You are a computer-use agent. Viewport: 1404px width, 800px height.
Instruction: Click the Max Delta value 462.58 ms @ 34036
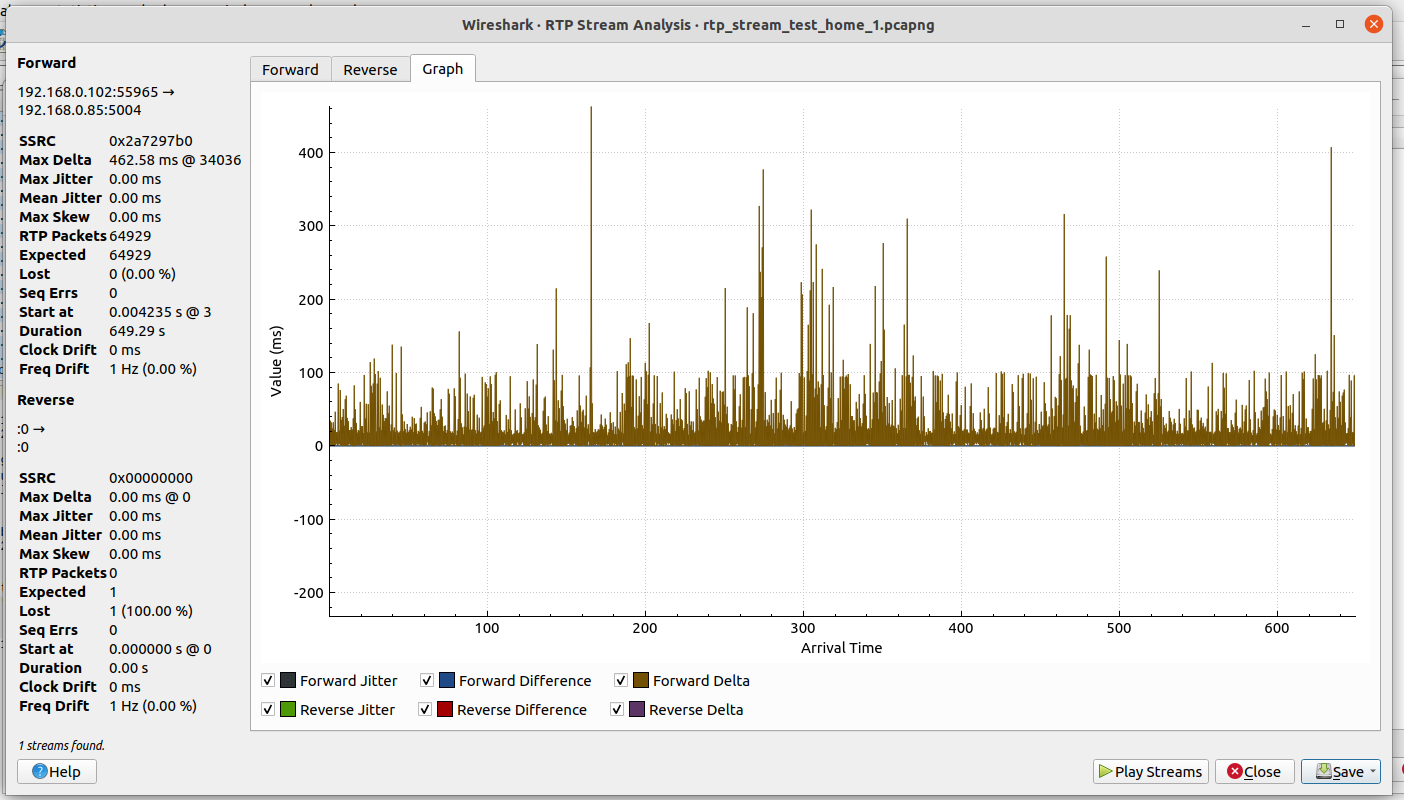click(175, 160)
